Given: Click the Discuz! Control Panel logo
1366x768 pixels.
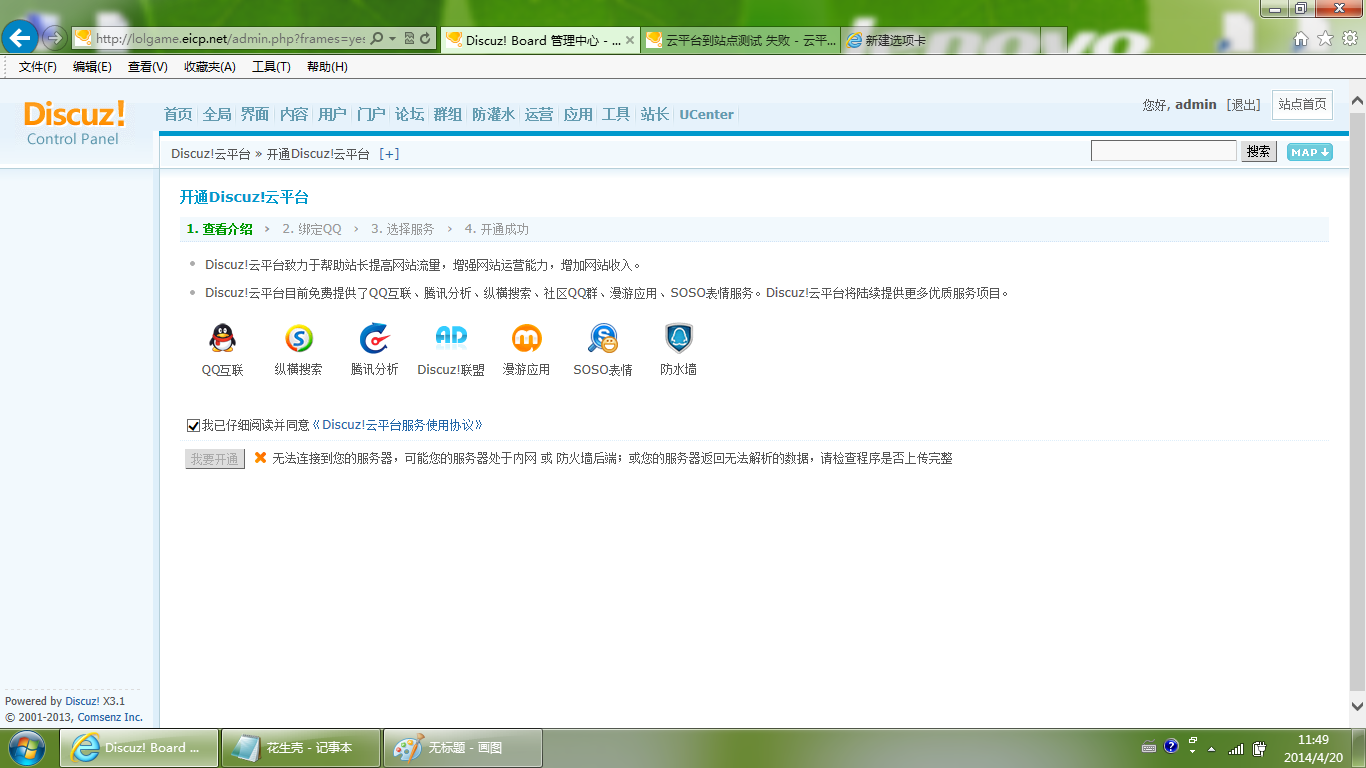Looking at the screenshot, I should pyautogui.click(x=74, y=123).
